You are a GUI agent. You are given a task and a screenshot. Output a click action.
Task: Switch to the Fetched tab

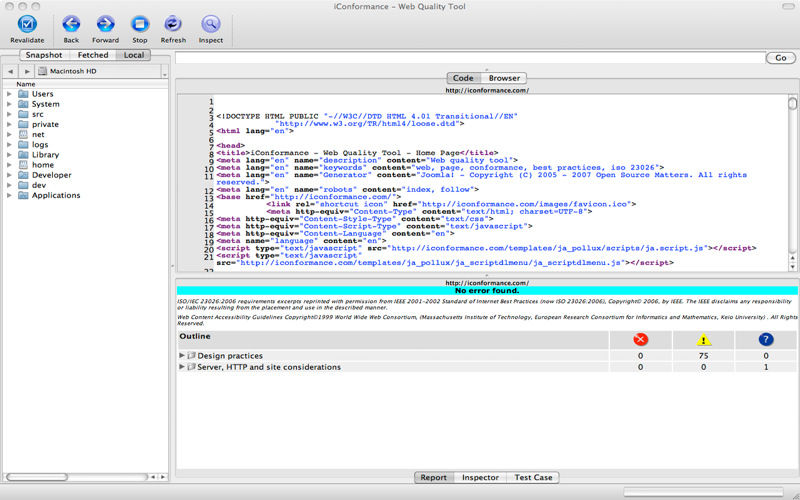tap(93, 55)
